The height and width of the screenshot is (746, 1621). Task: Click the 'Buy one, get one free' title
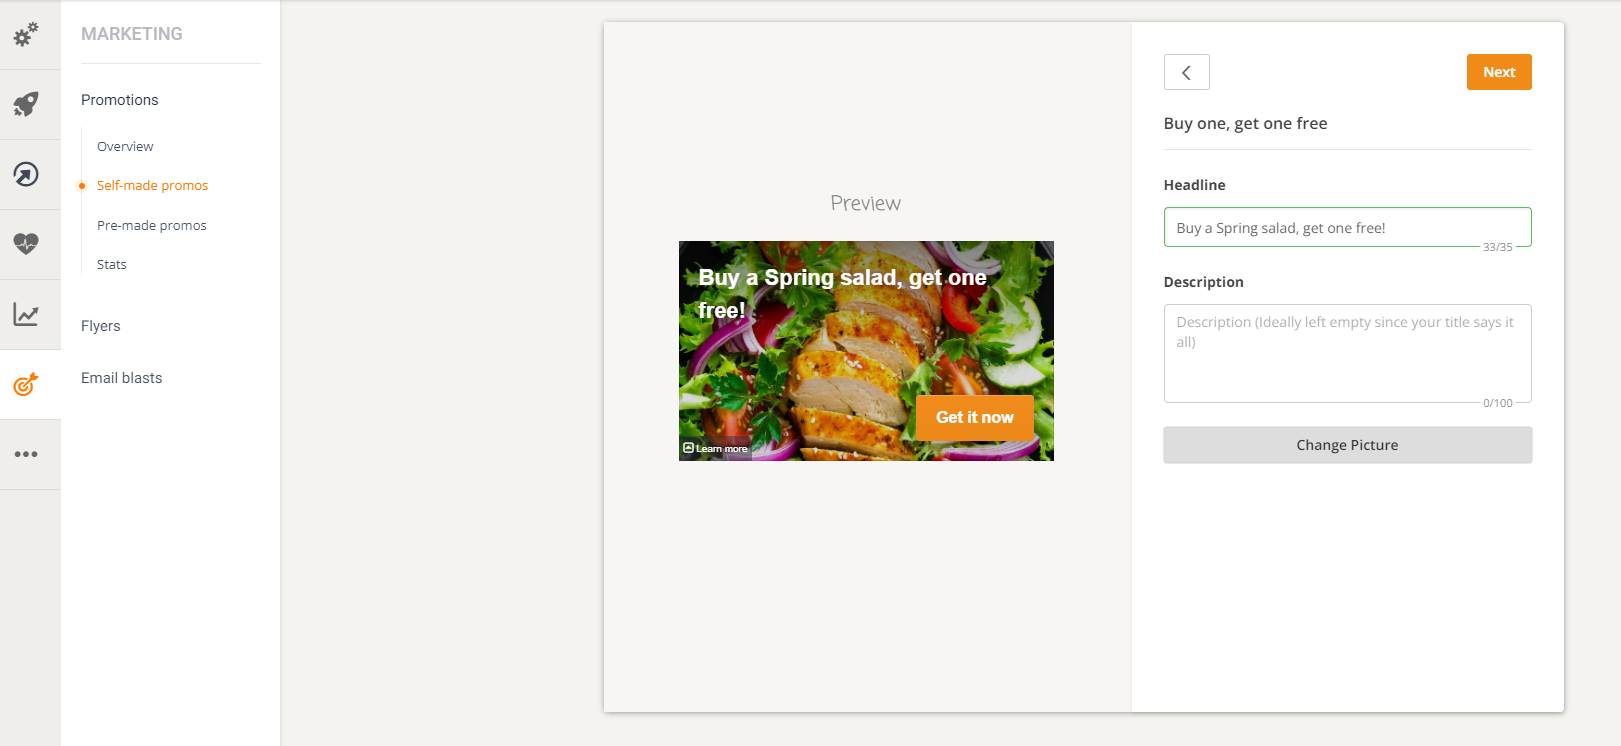[1245, 123]
